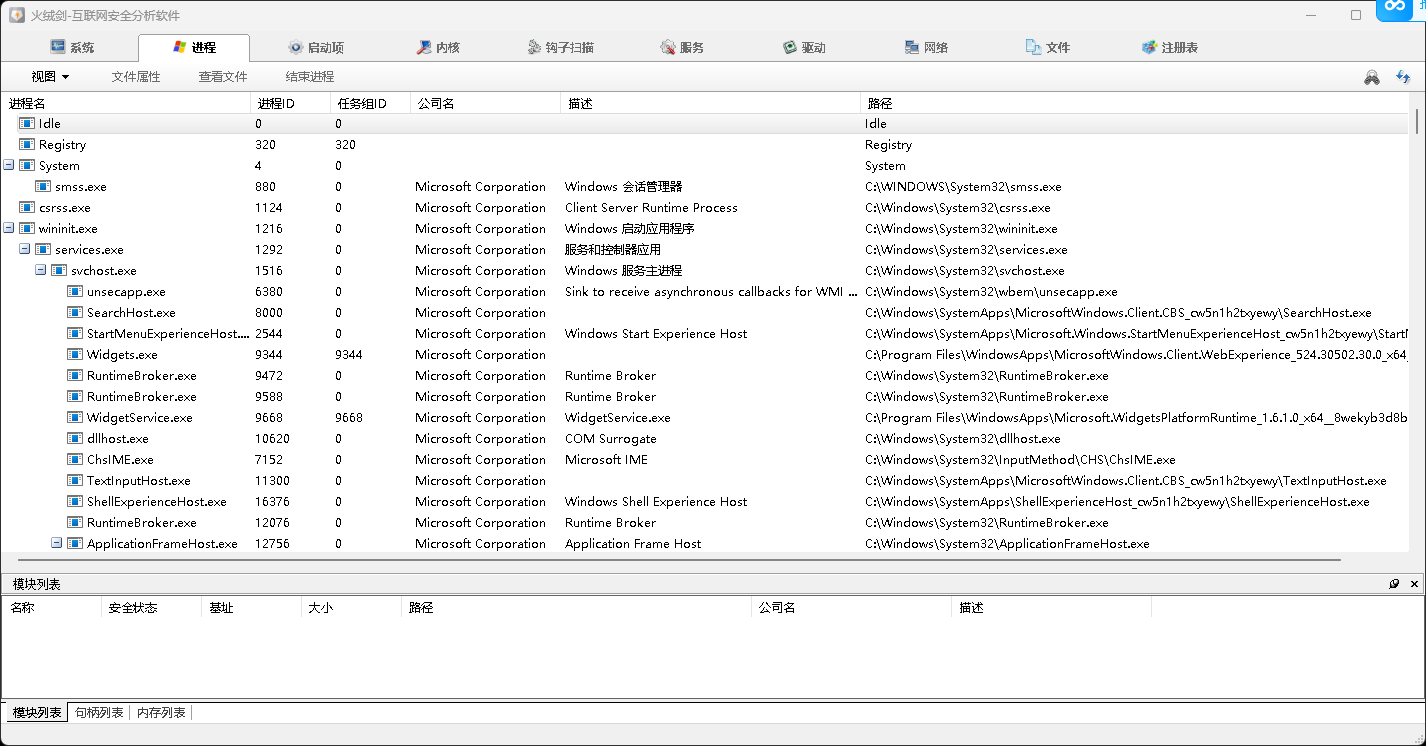Select the 句柄列表 bottom tab
The height and width of the screenshot is (746, 1426).
coord(99,713)
